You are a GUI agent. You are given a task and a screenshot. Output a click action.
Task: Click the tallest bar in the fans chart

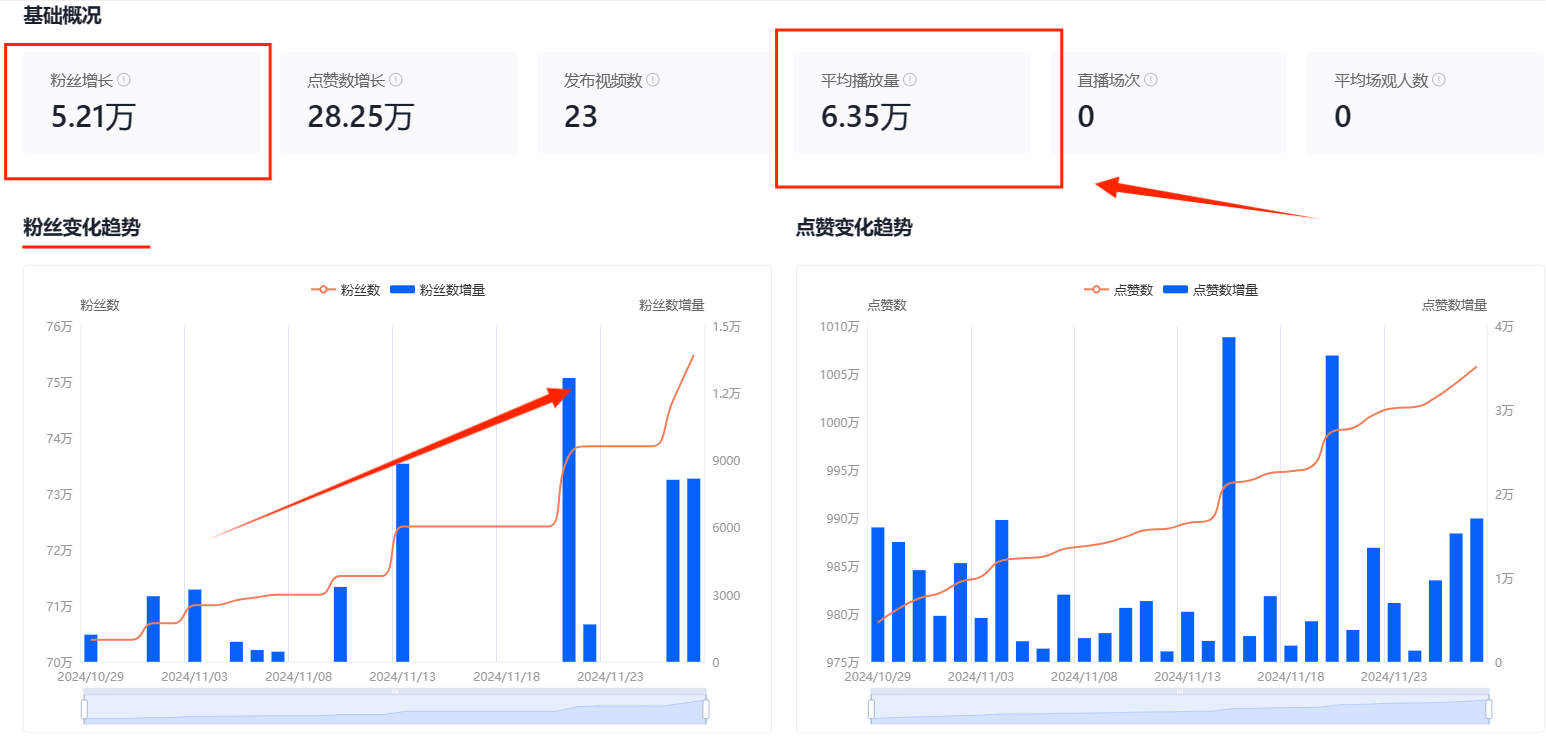[x=569, y=520]
